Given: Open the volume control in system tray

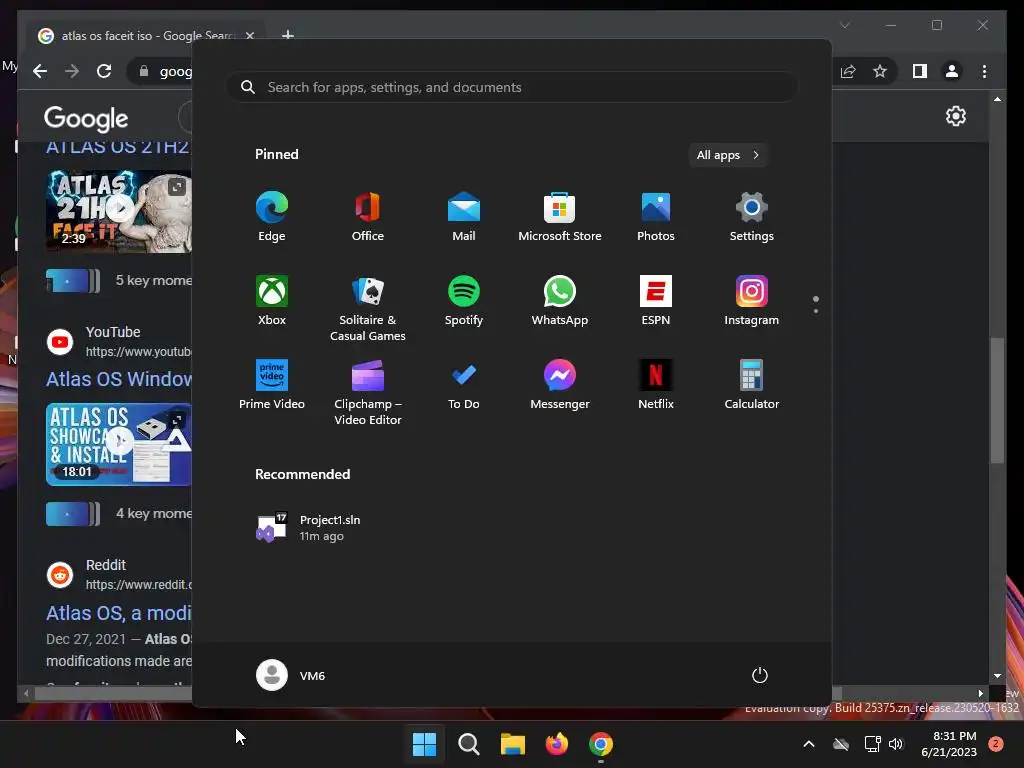Looking at the screenshot, I should point(896,744).
